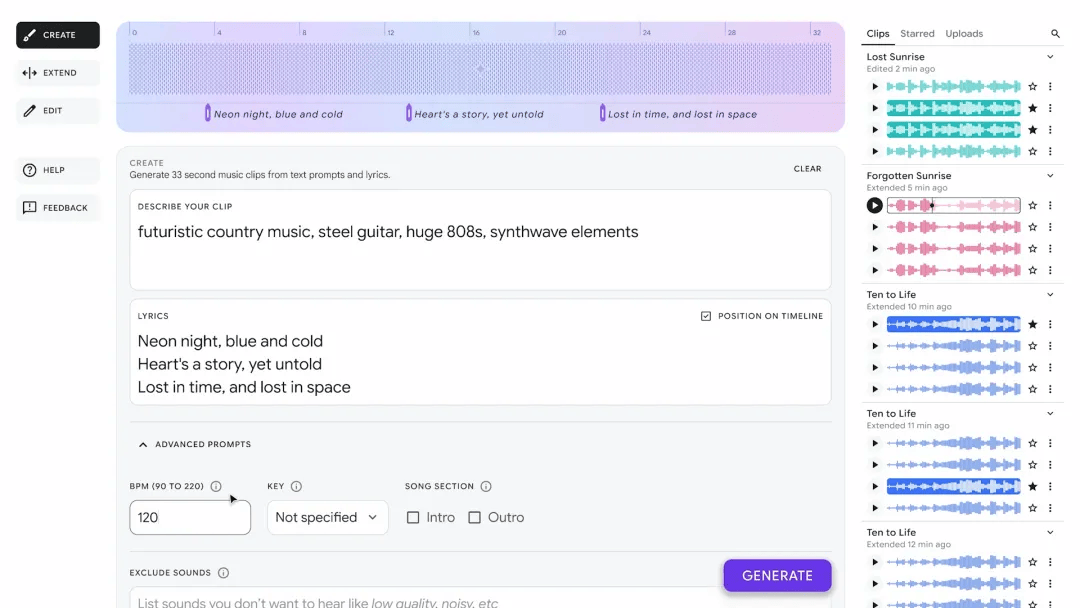Switch to the Starred tab
This screenshot has height=608, width=1080.
pyautogui.click(x=917, y=34)
